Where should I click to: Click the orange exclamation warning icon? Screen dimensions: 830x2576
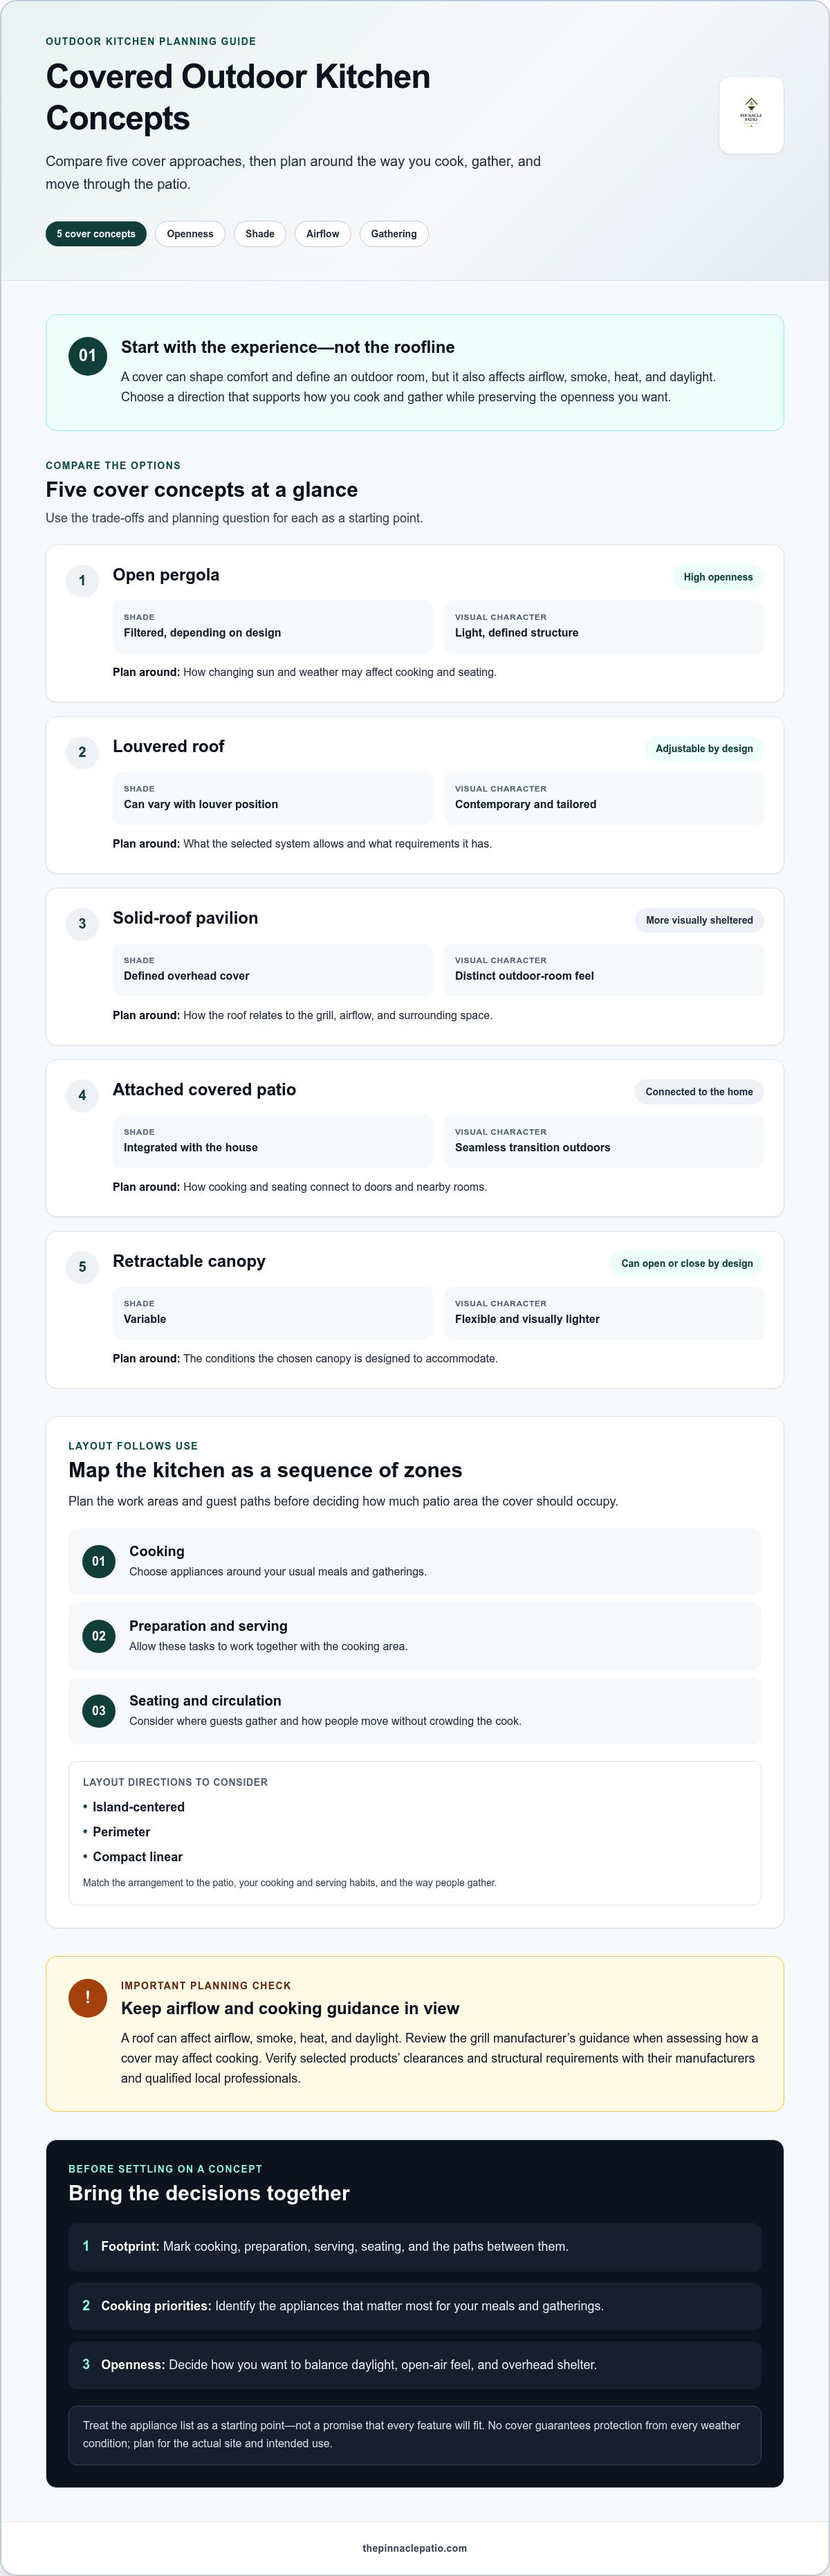pyautogui.click(x=88, y=1997)
